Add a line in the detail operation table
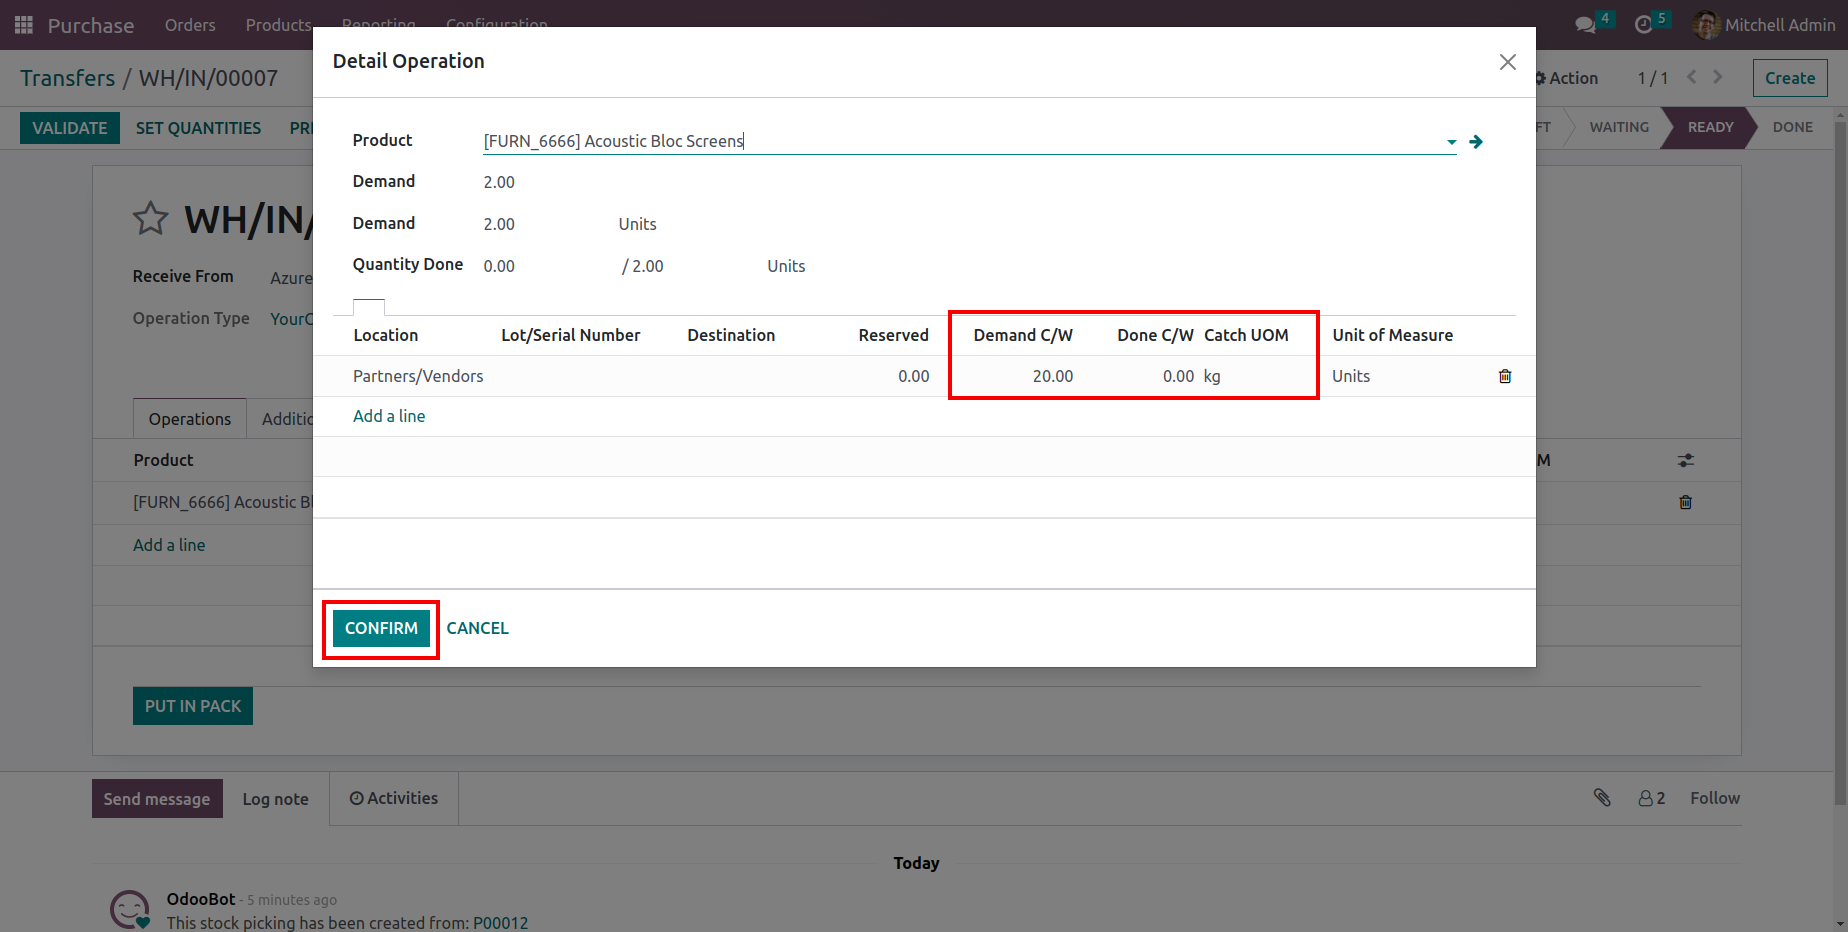Screen dimensions: 1848x932 389,416
